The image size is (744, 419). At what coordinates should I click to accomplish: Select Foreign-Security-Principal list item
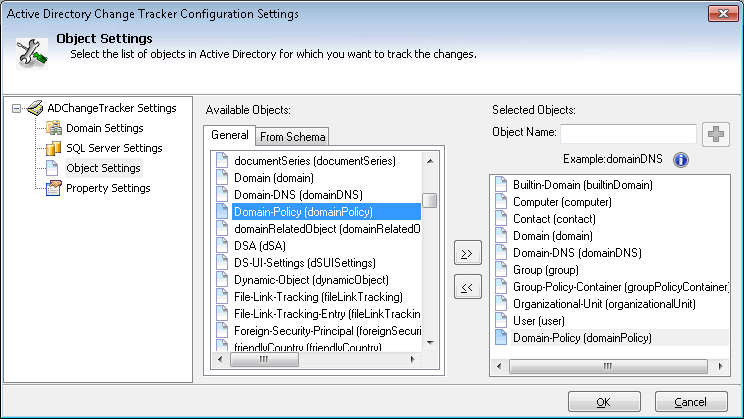[327, 331]
